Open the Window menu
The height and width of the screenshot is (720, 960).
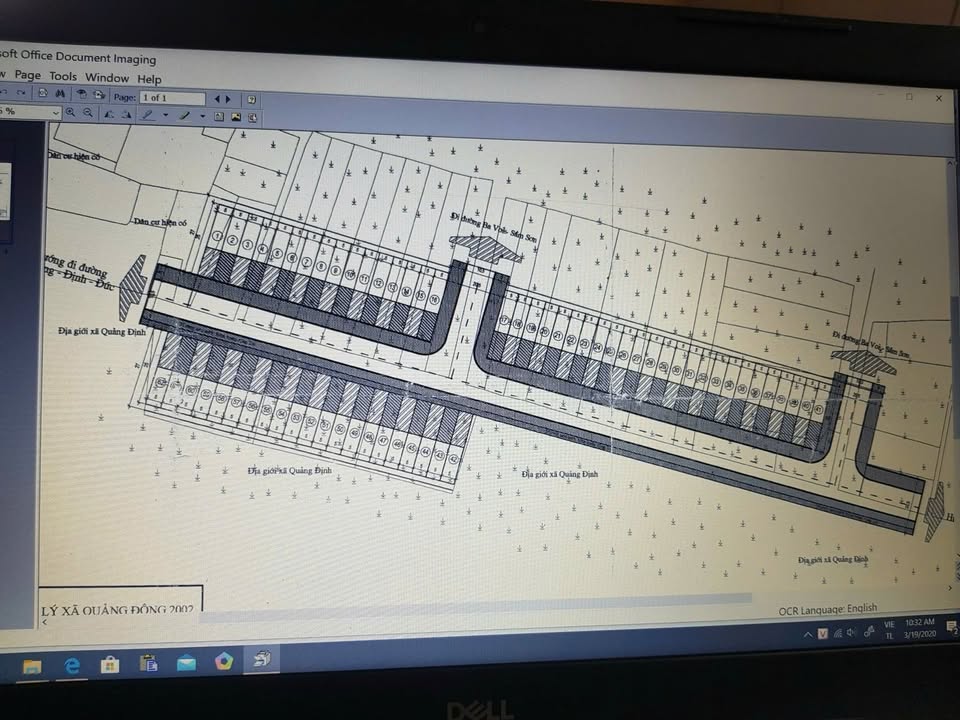click(106, 78)
